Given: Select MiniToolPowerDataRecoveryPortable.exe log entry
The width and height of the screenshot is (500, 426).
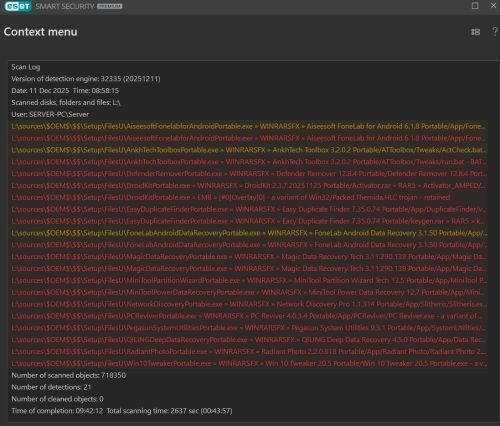Looking at the screenshot, I should 248,292.
